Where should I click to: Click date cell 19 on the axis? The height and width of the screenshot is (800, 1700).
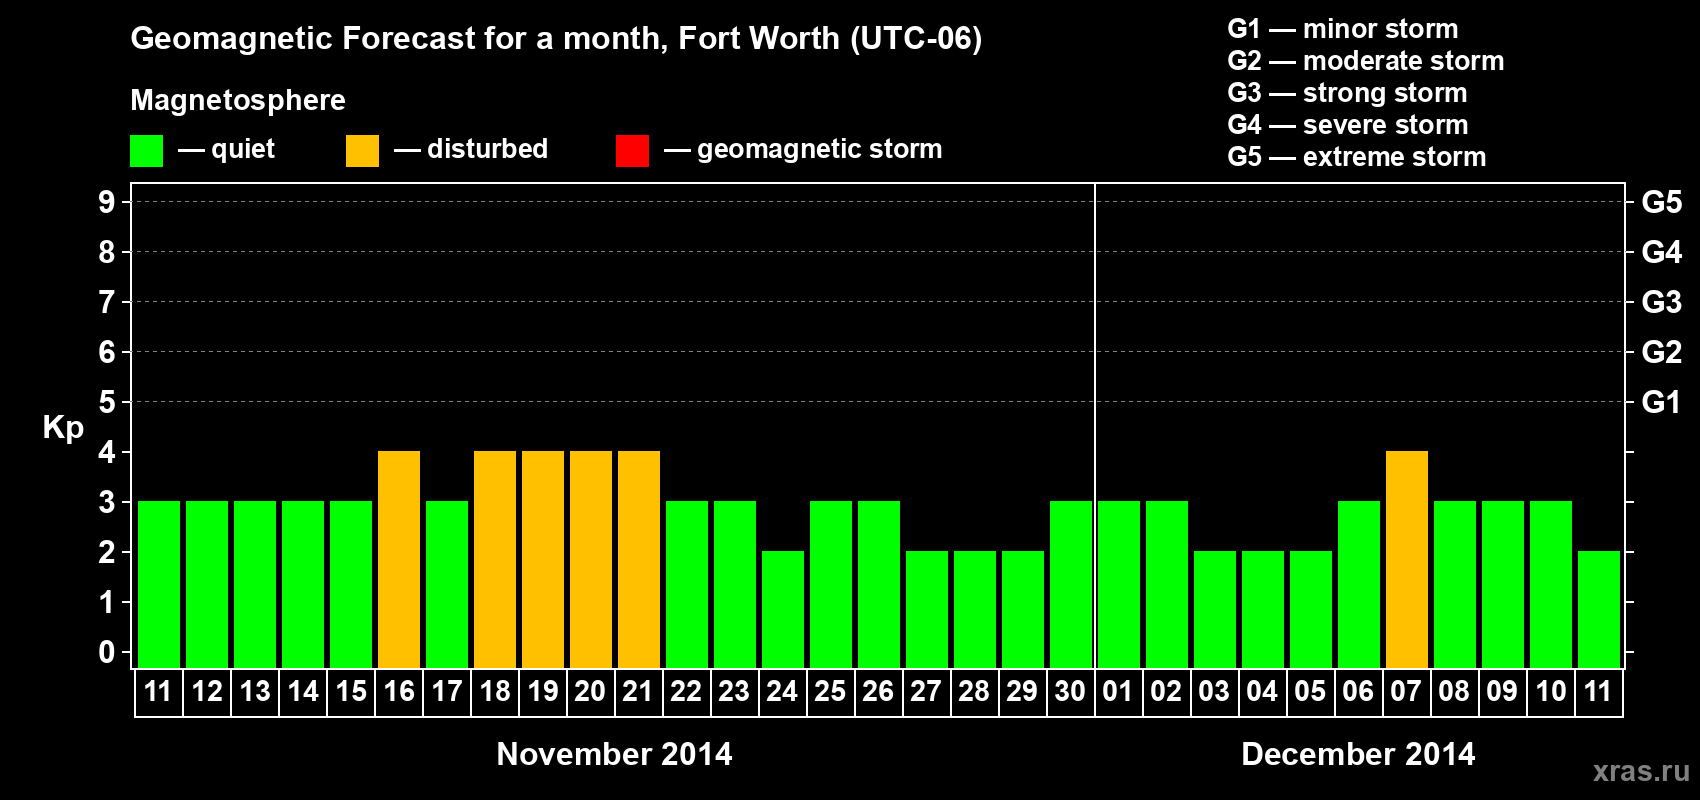click(543, 692)
